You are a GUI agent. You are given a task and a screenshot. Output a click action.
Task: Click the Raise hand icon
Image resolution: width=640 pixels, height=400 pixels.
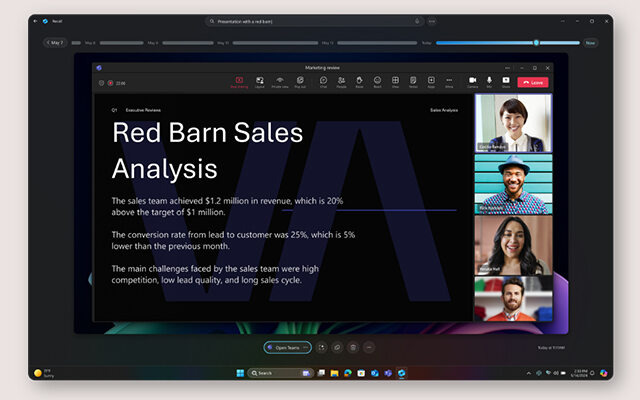click(359, 81)
